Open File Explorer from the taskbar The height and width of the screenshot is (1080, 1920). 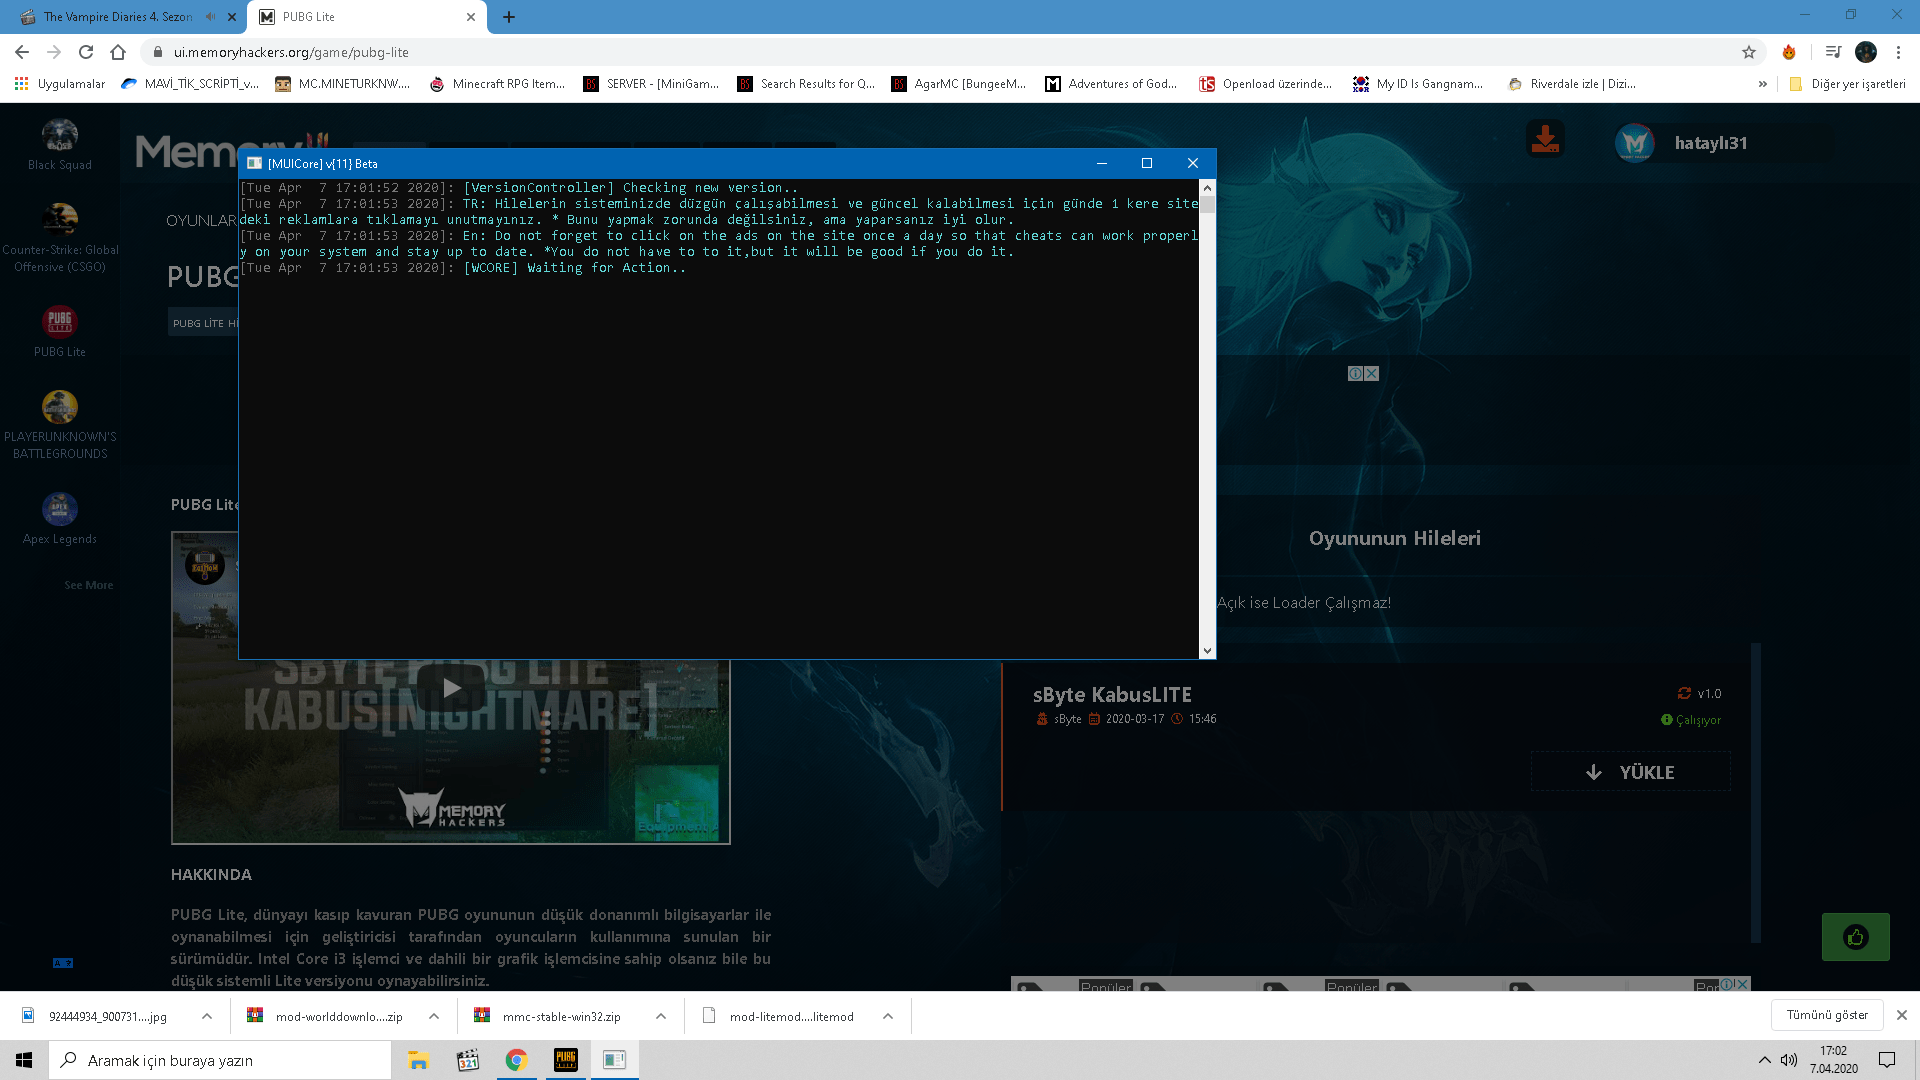tap(418, 1060)
